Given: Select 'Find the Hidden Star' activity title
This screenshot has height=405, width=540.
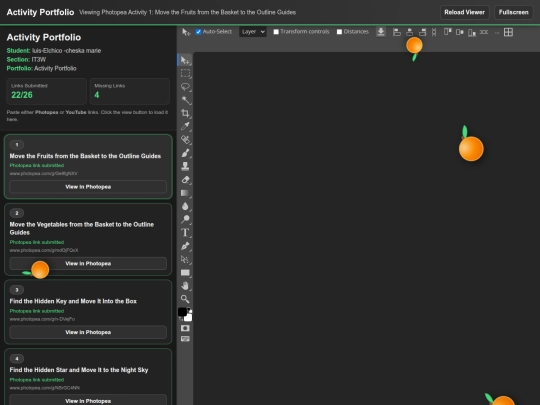Looking at the screenshot, I should pyautogui.click(x=79, y=370).
